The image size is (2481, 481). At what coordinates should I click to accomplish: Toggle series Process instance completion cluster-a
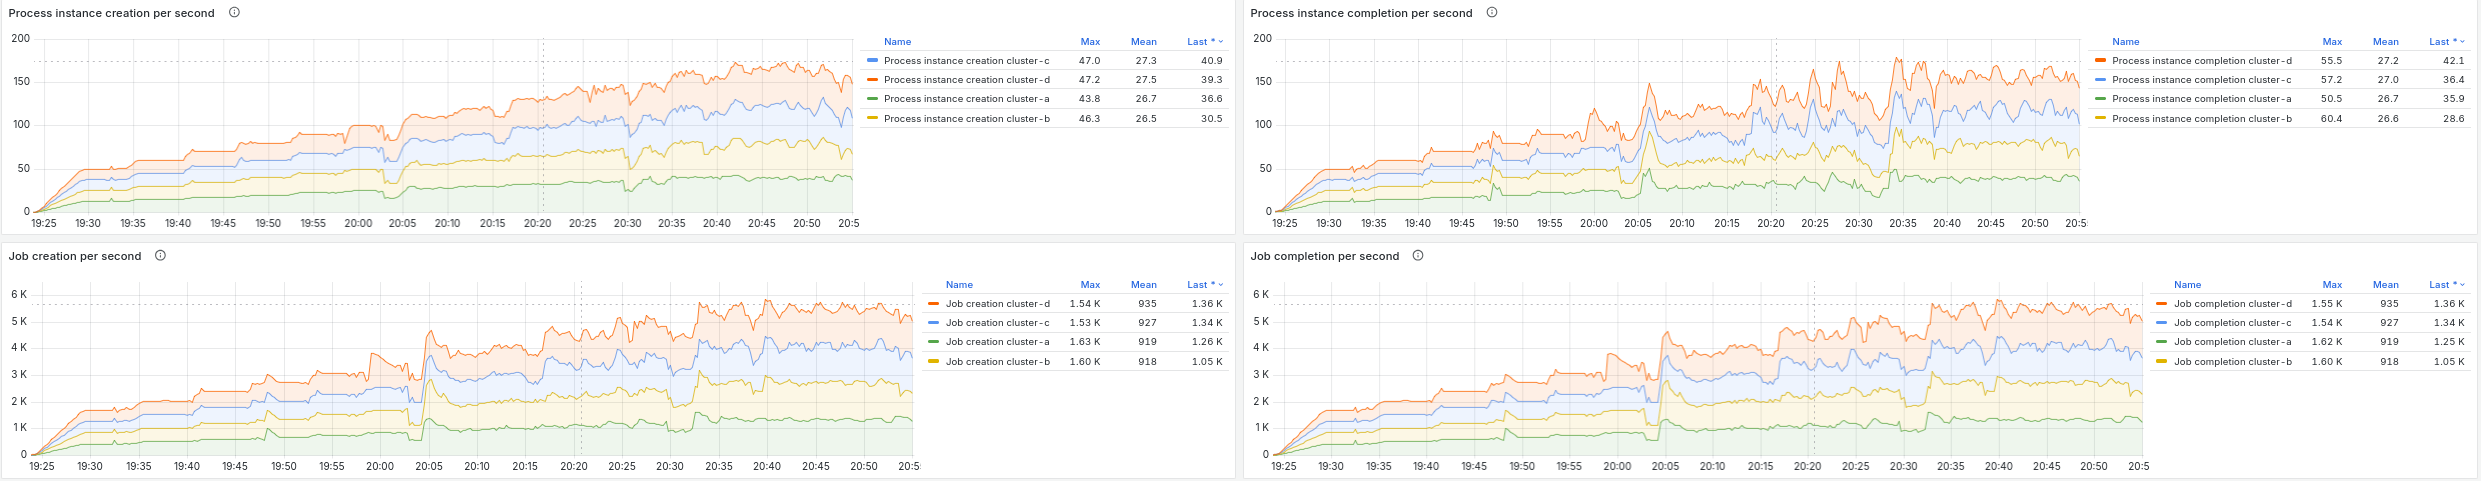(2202, 98)
